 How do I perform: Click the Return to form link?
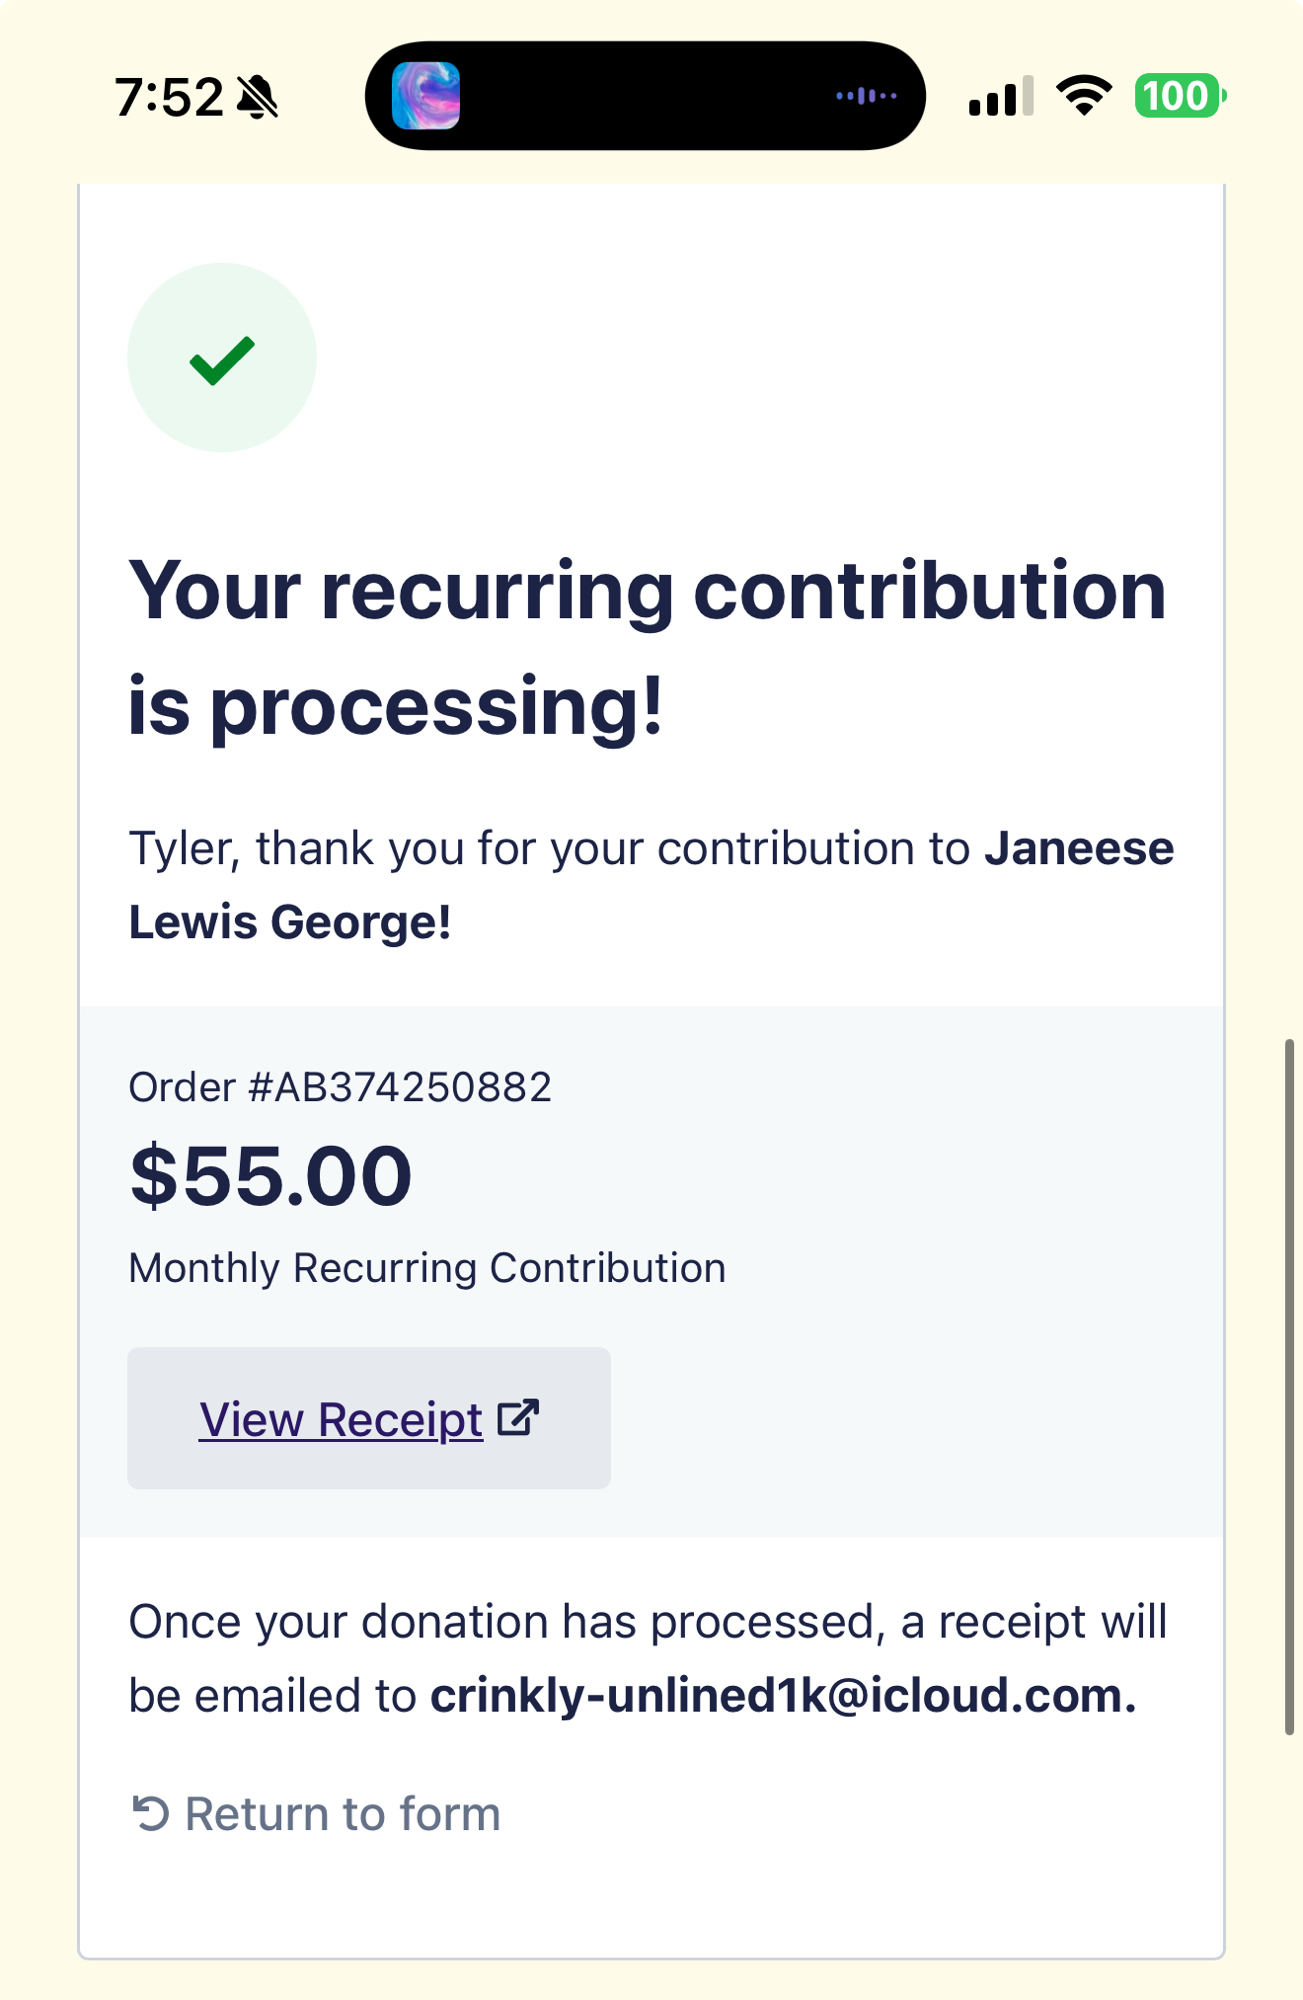(342, 1814)
